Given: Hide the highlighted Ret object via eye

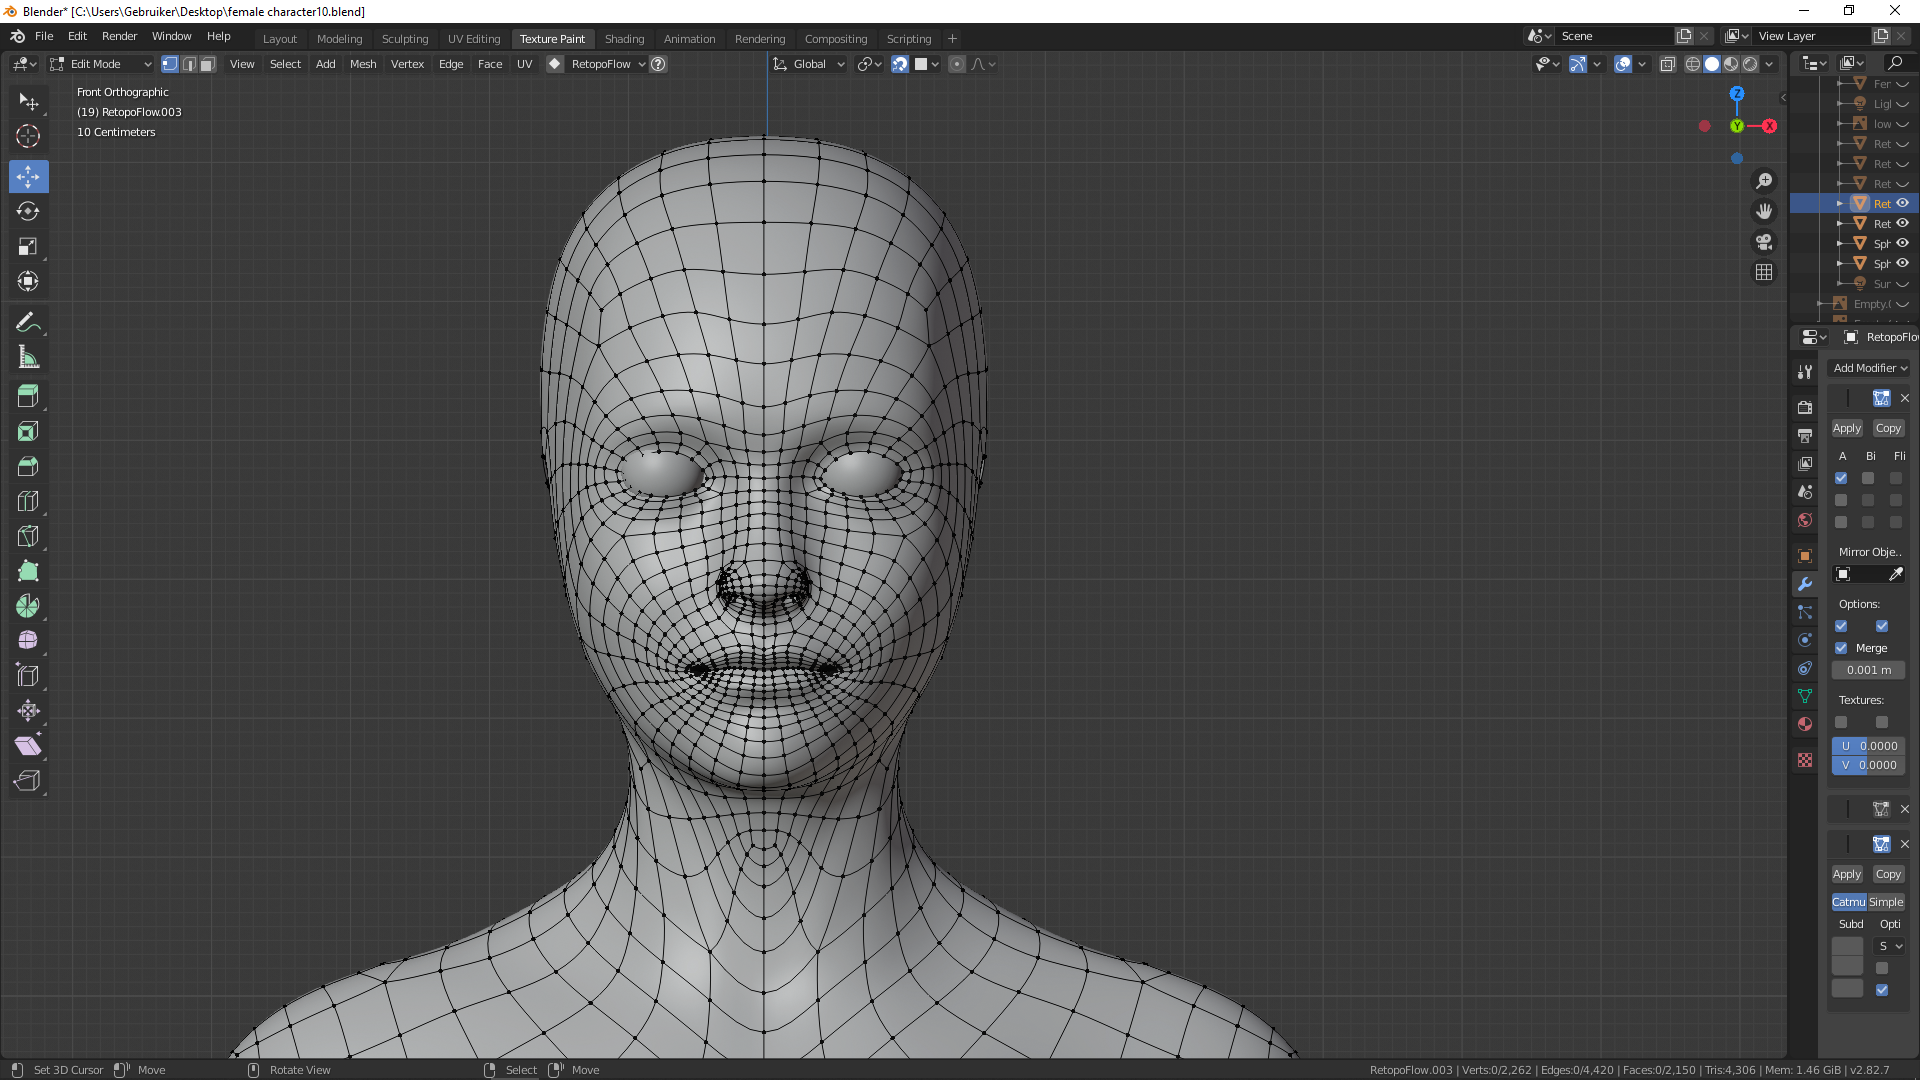Looking at the screenshot, I should (x=1903, y=203).
